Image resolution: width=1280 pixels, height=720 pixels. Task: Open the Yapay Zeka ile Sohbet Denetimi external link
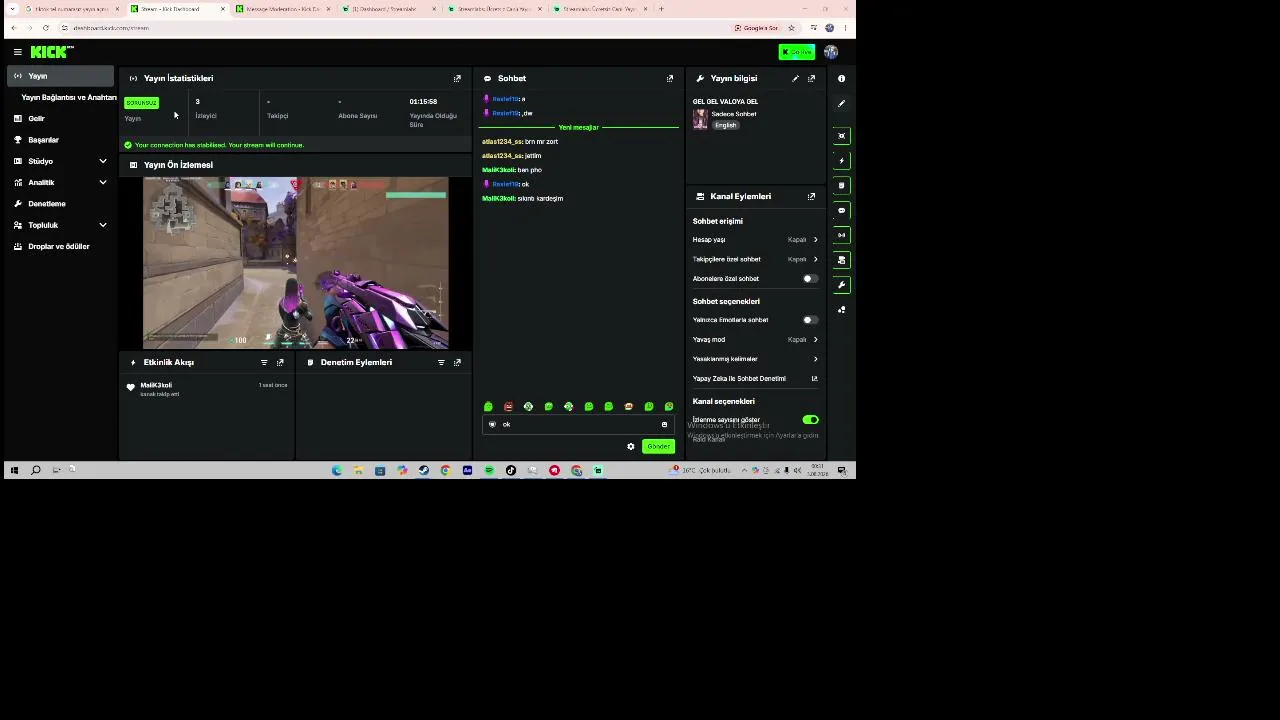pos(814,378)
